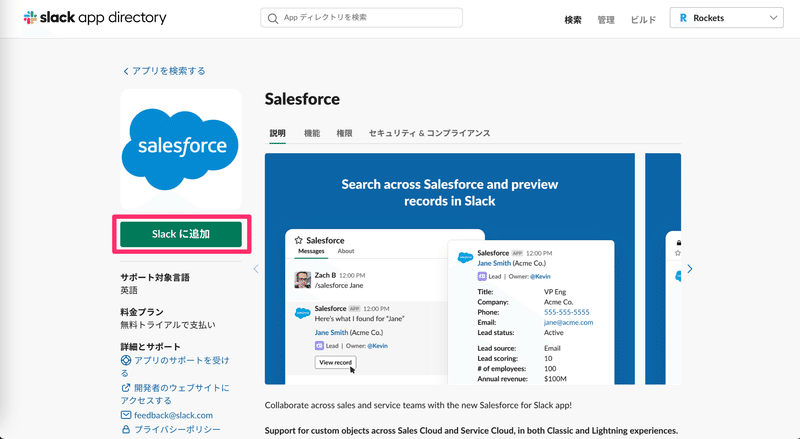Click the envelope mail icon
The height and width of the screenshot is (439, 800).
tap(126, 415)
